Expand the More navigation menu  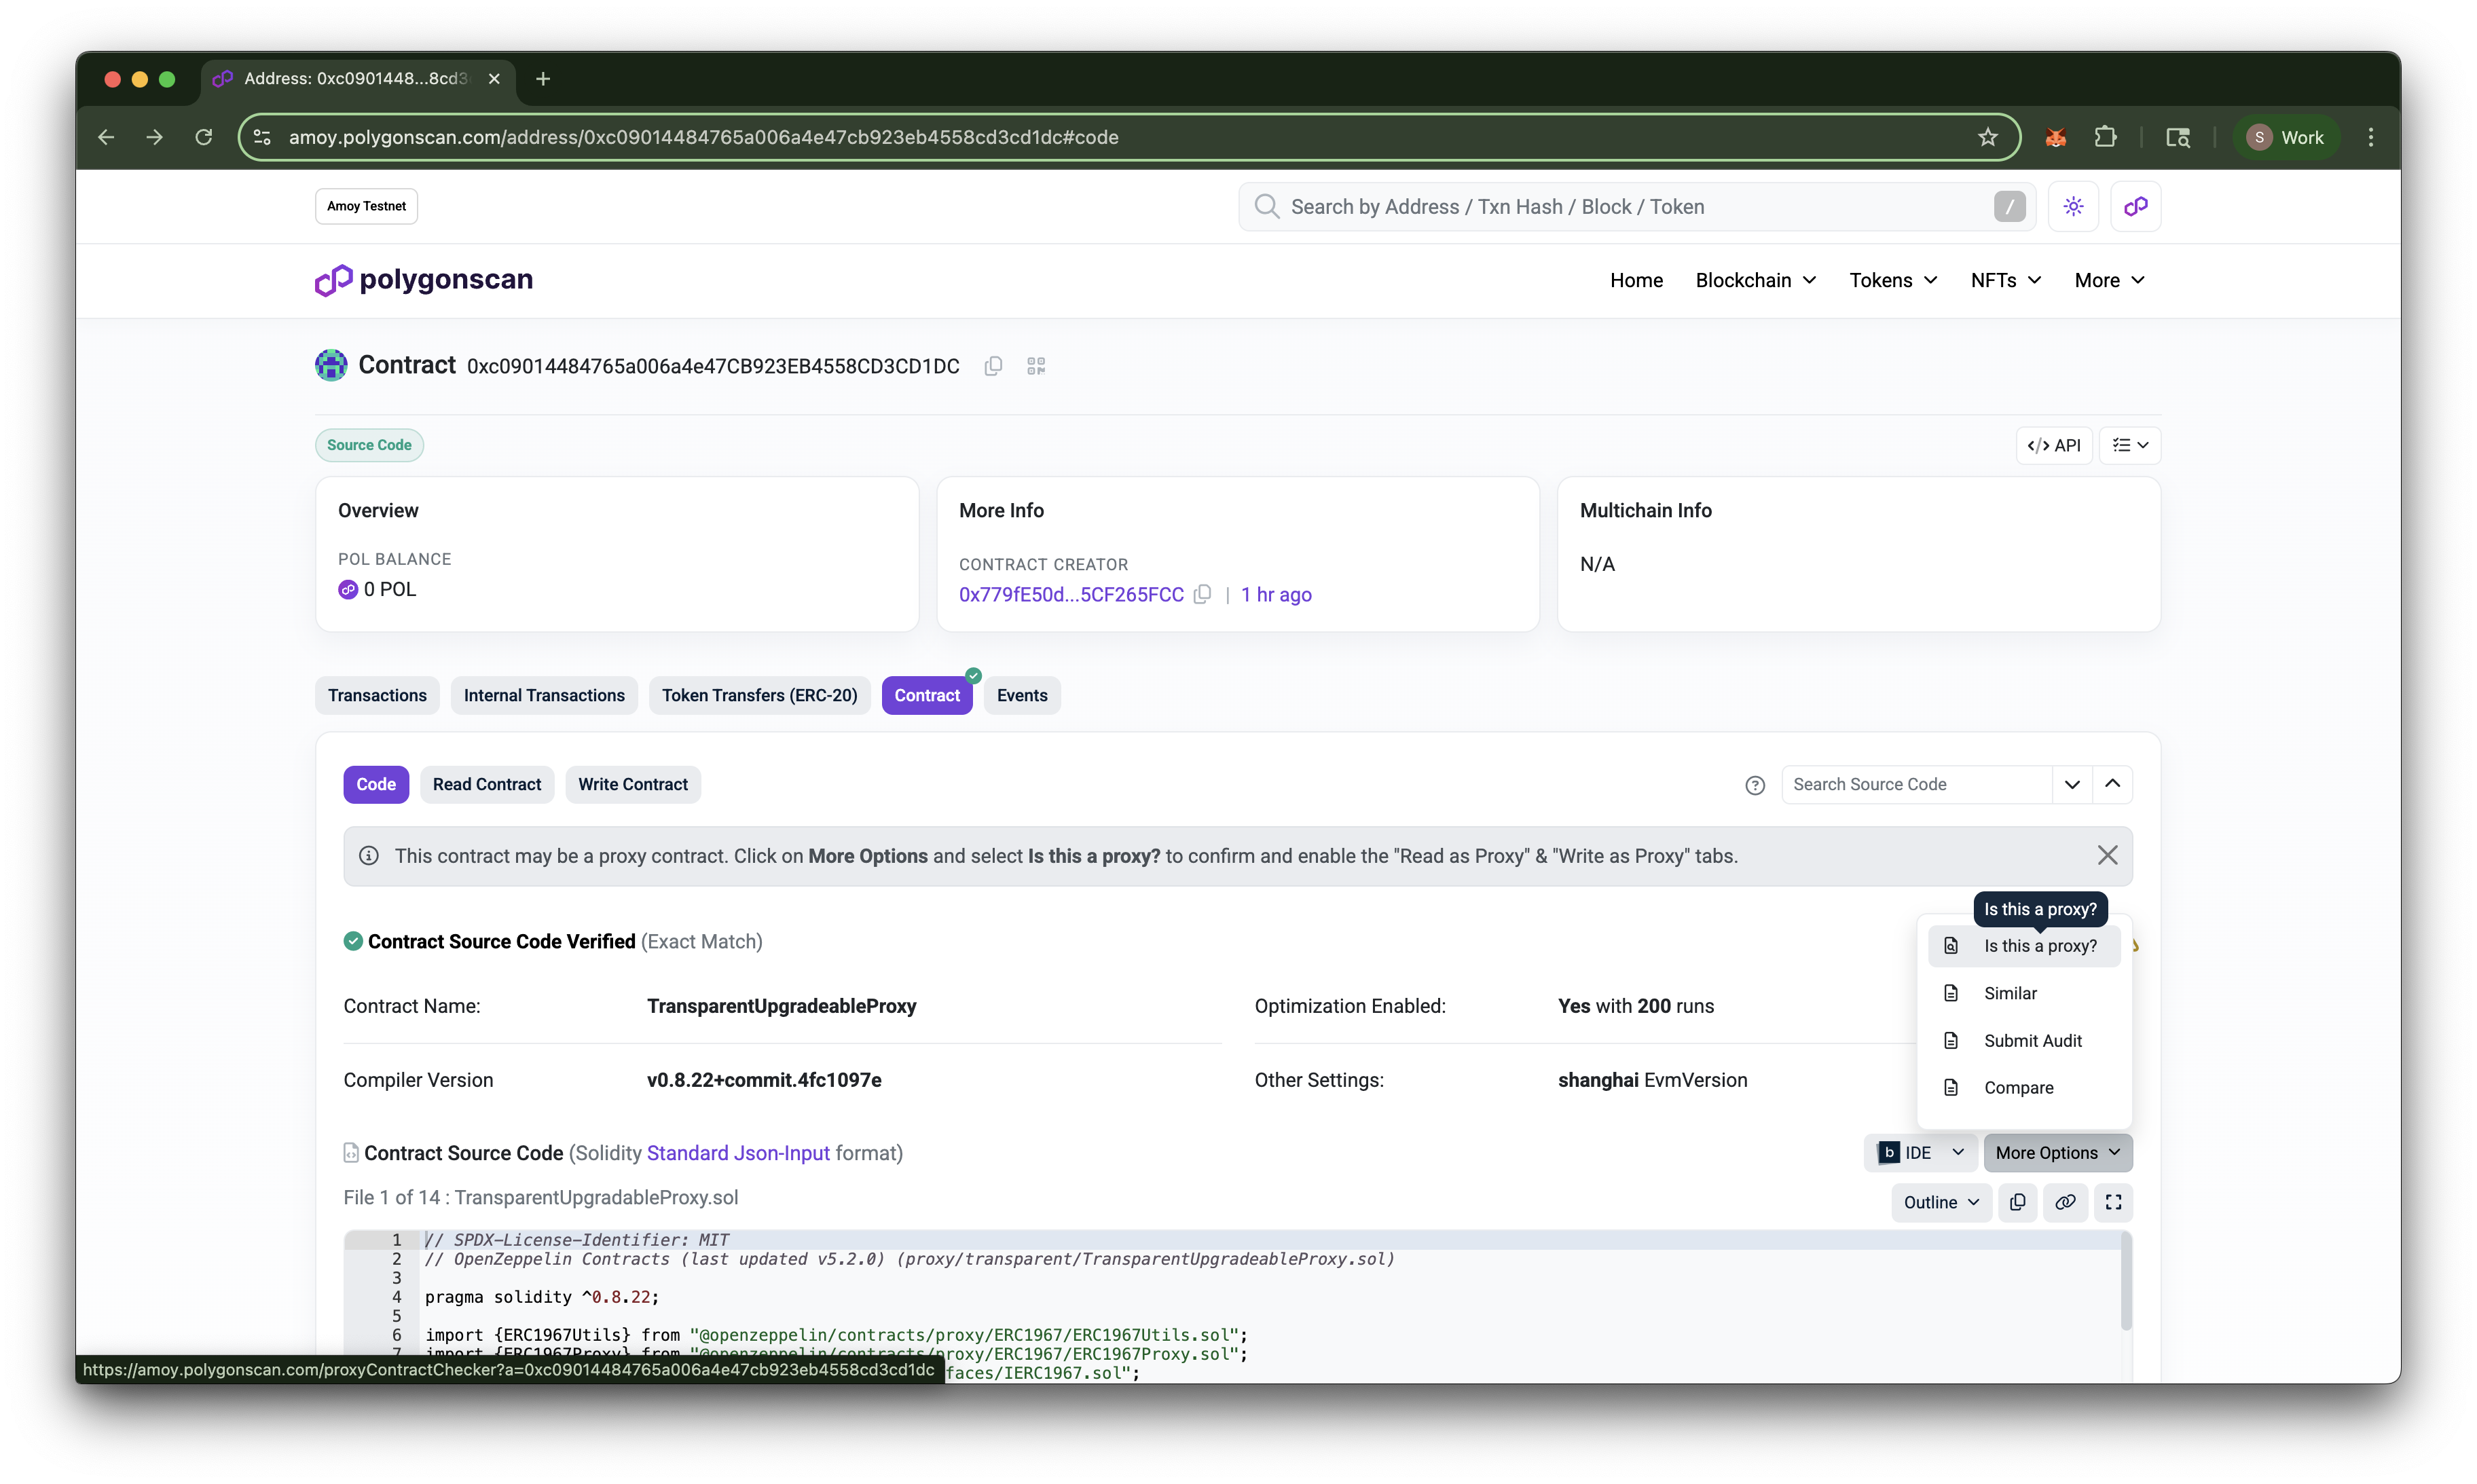[x=2109, y=280]
